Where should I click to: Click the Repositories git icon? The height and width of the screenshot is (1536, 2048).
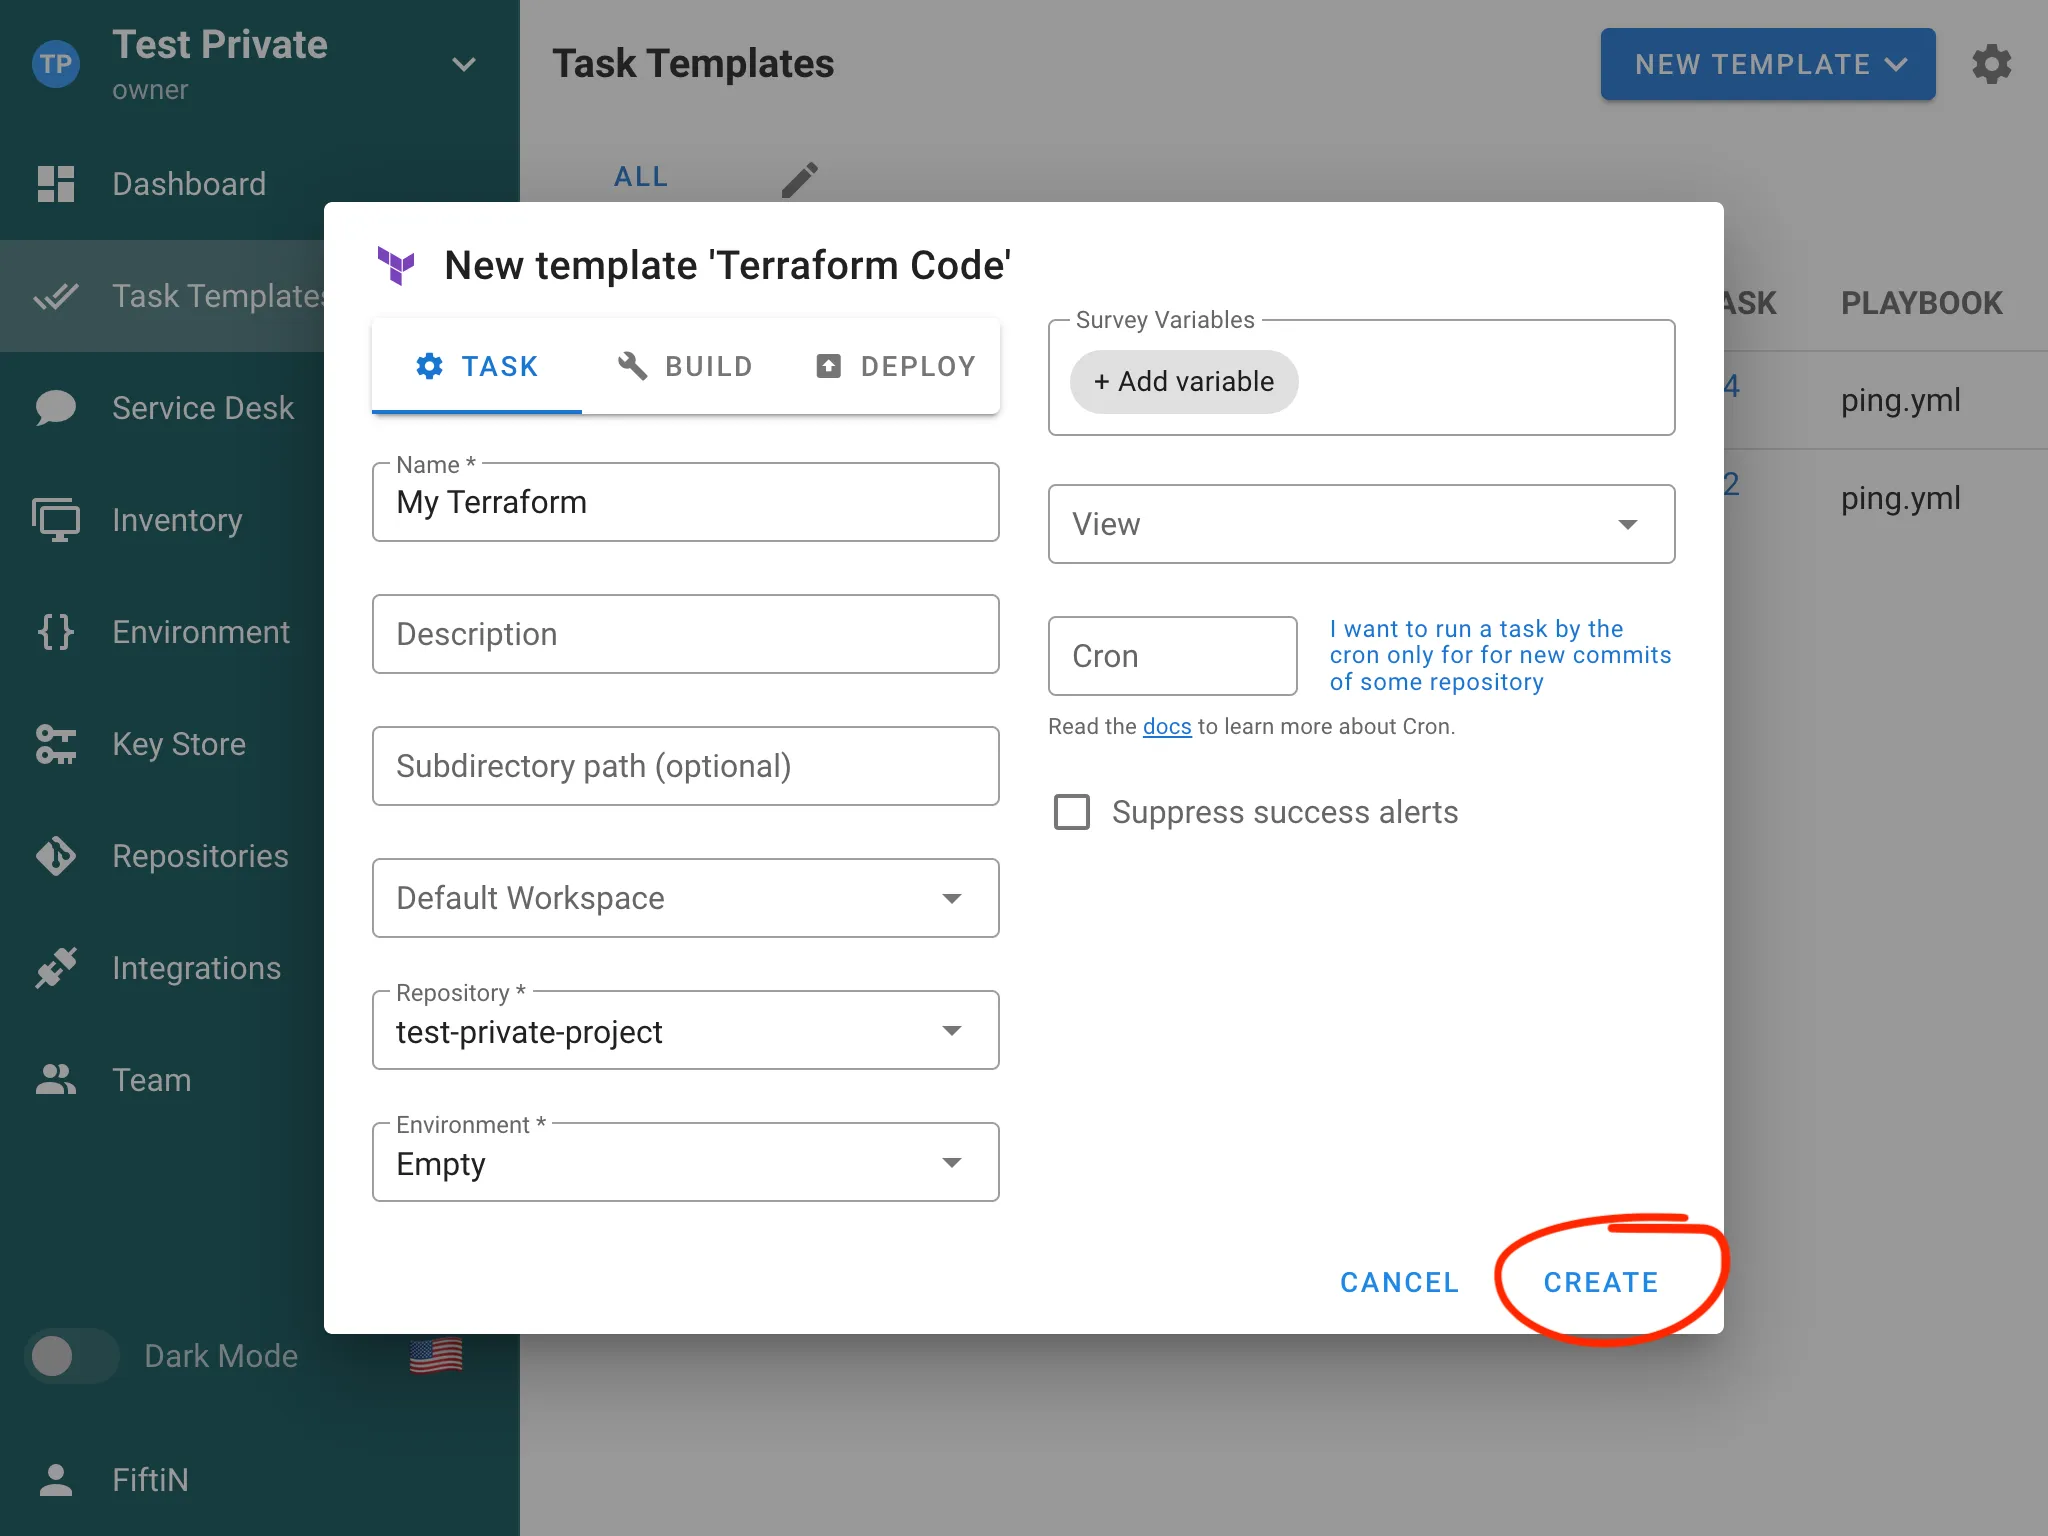(x=56, y=856)
